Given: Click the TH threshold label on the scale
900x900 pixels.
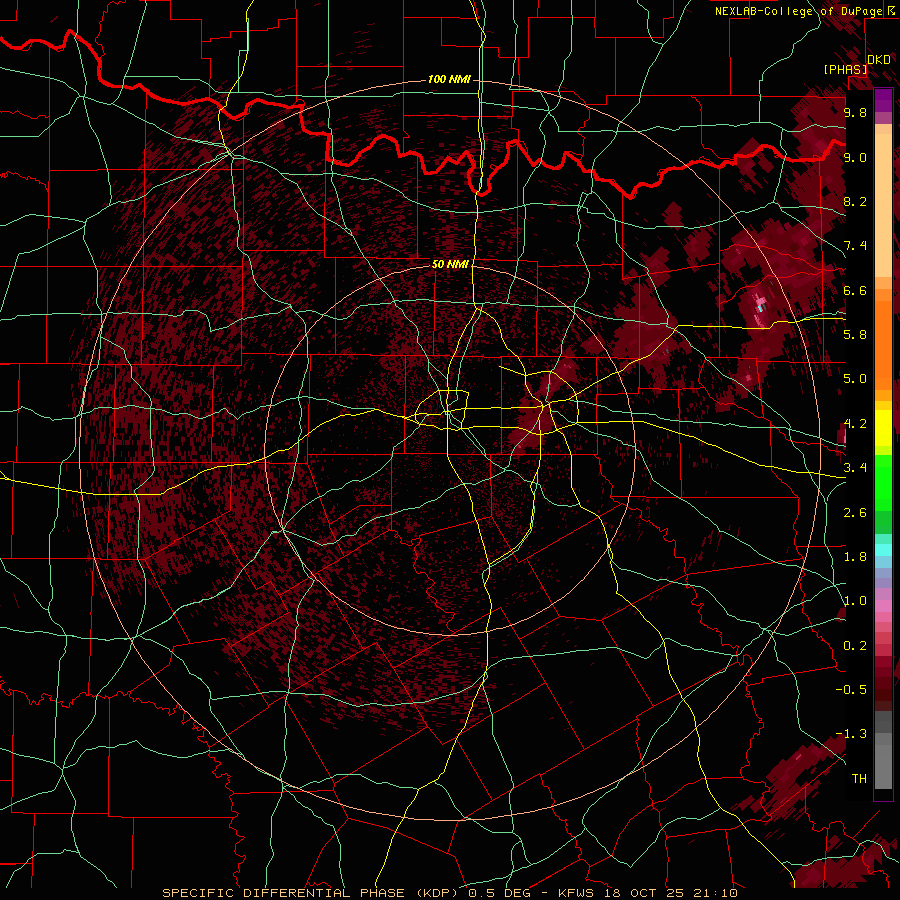Looking at the screenshot, I should (859, 779).
